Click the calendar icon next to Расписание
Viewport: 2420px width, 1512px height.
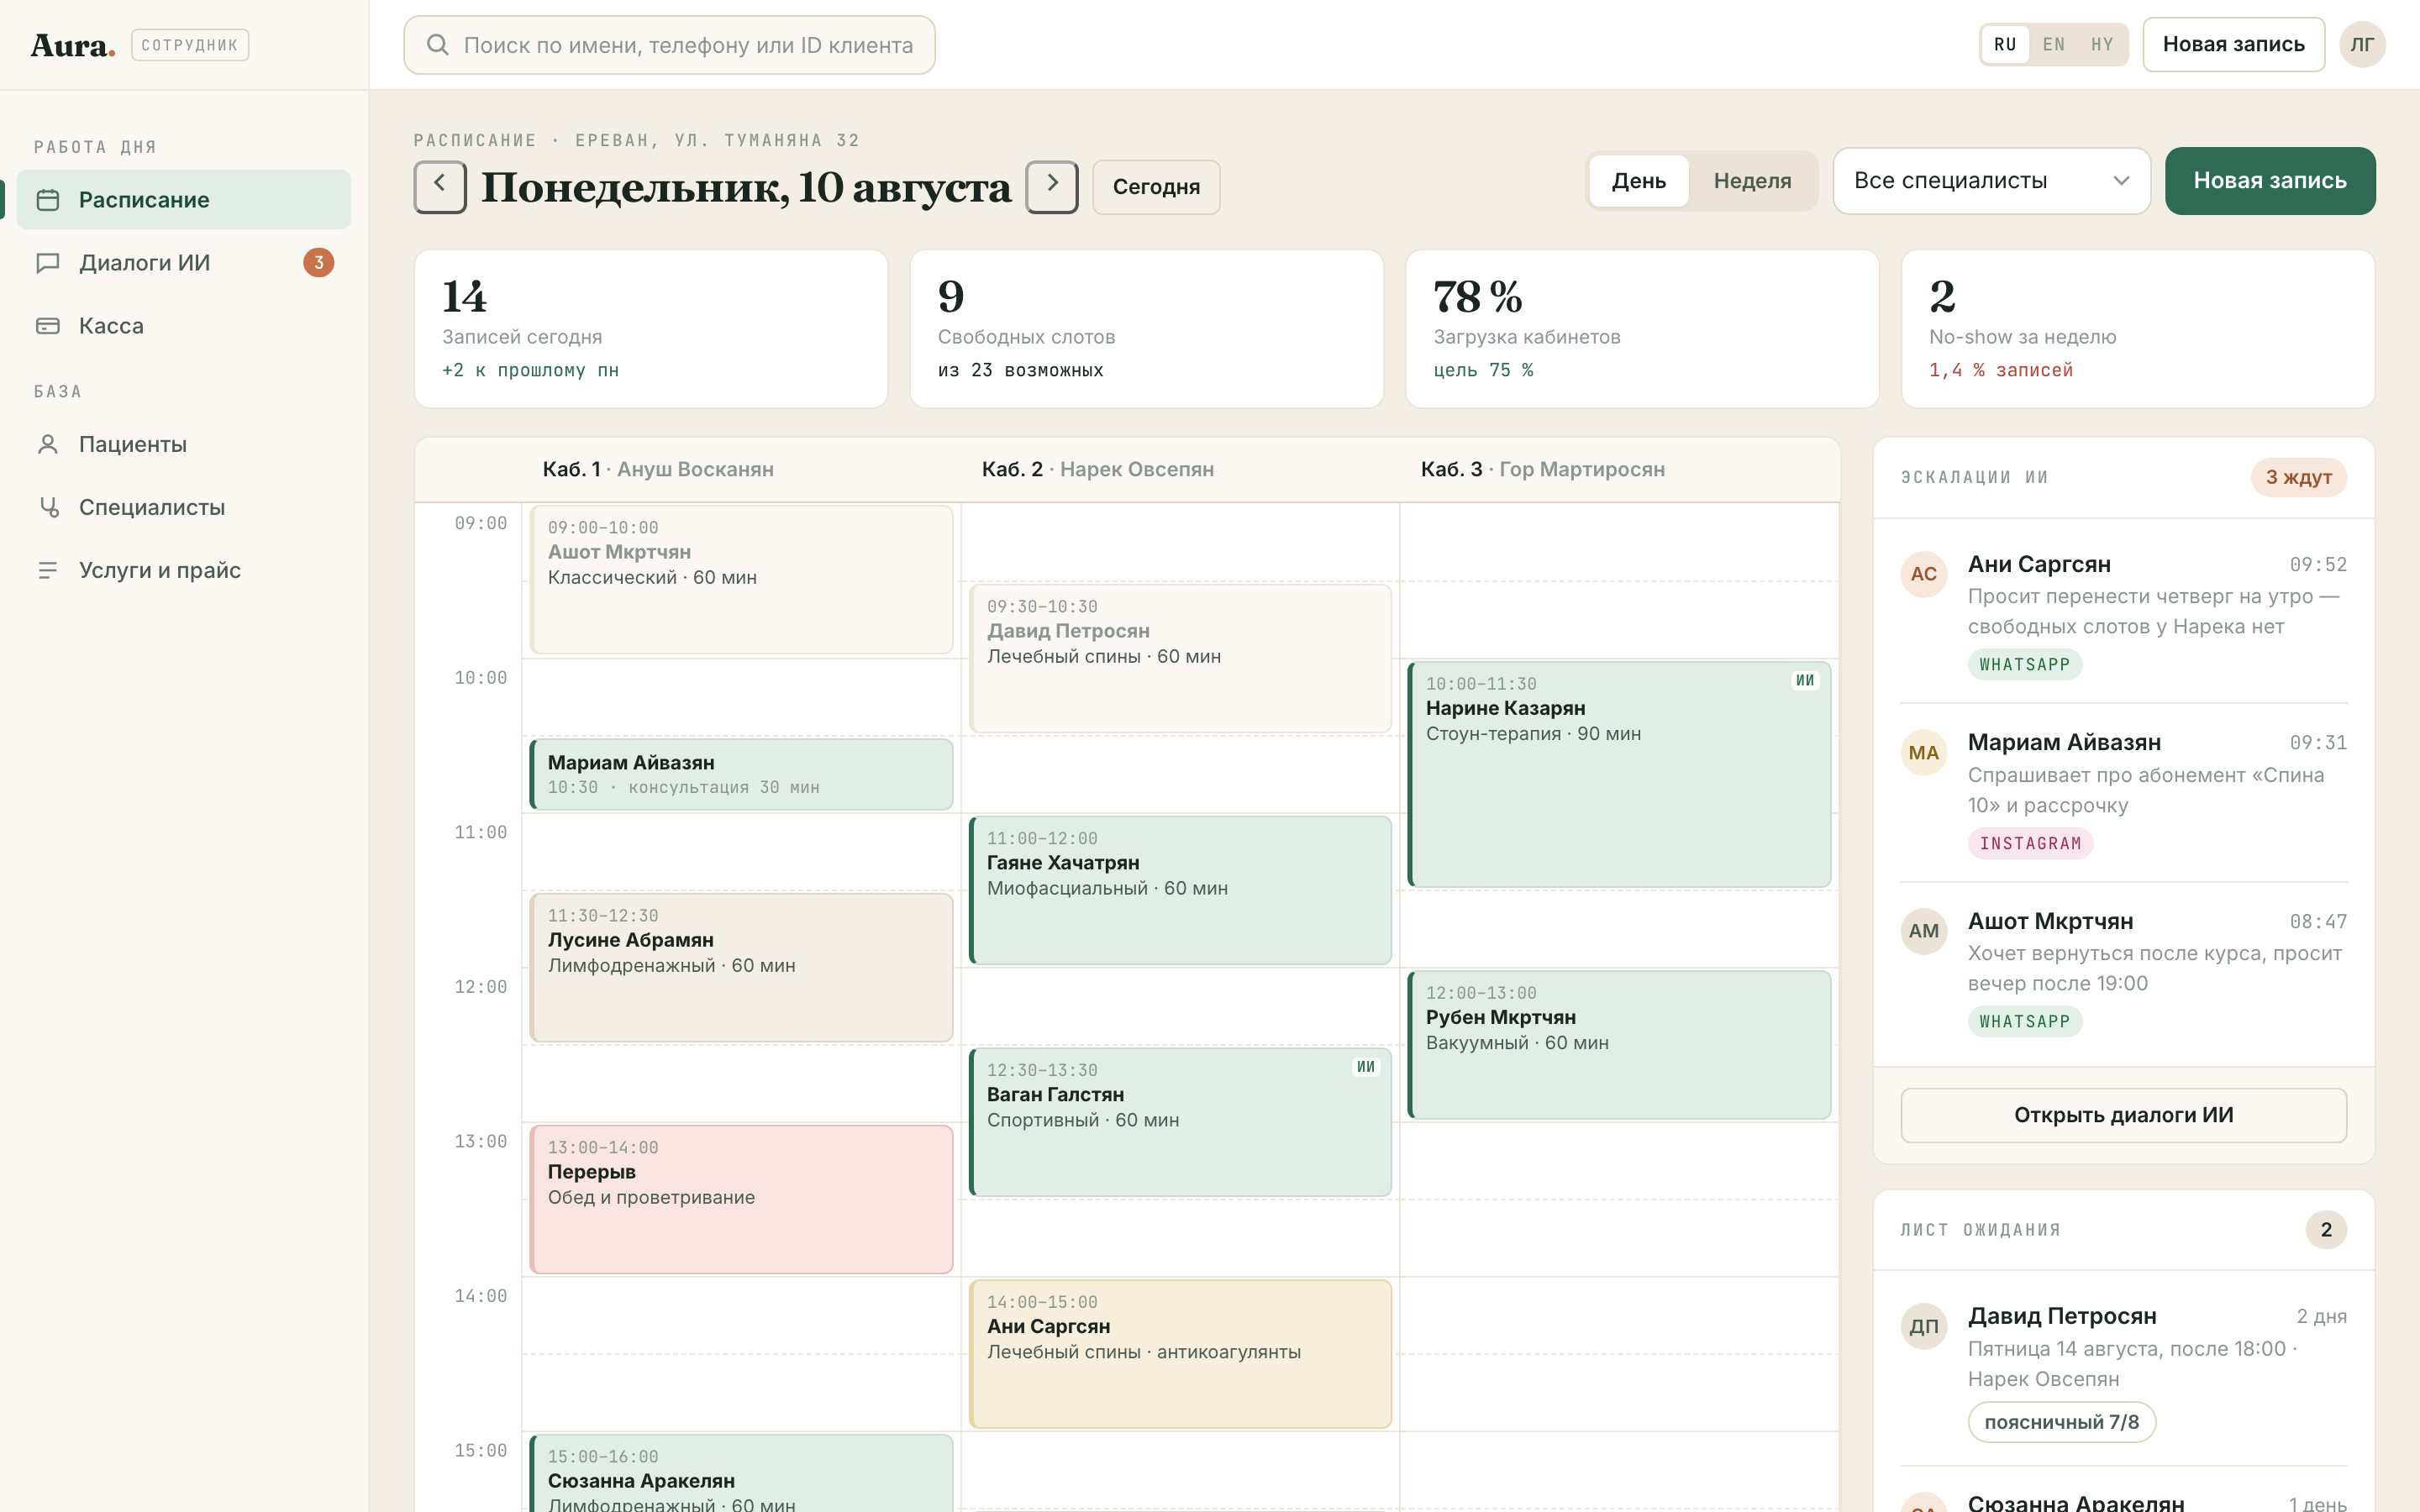point(47,200)
